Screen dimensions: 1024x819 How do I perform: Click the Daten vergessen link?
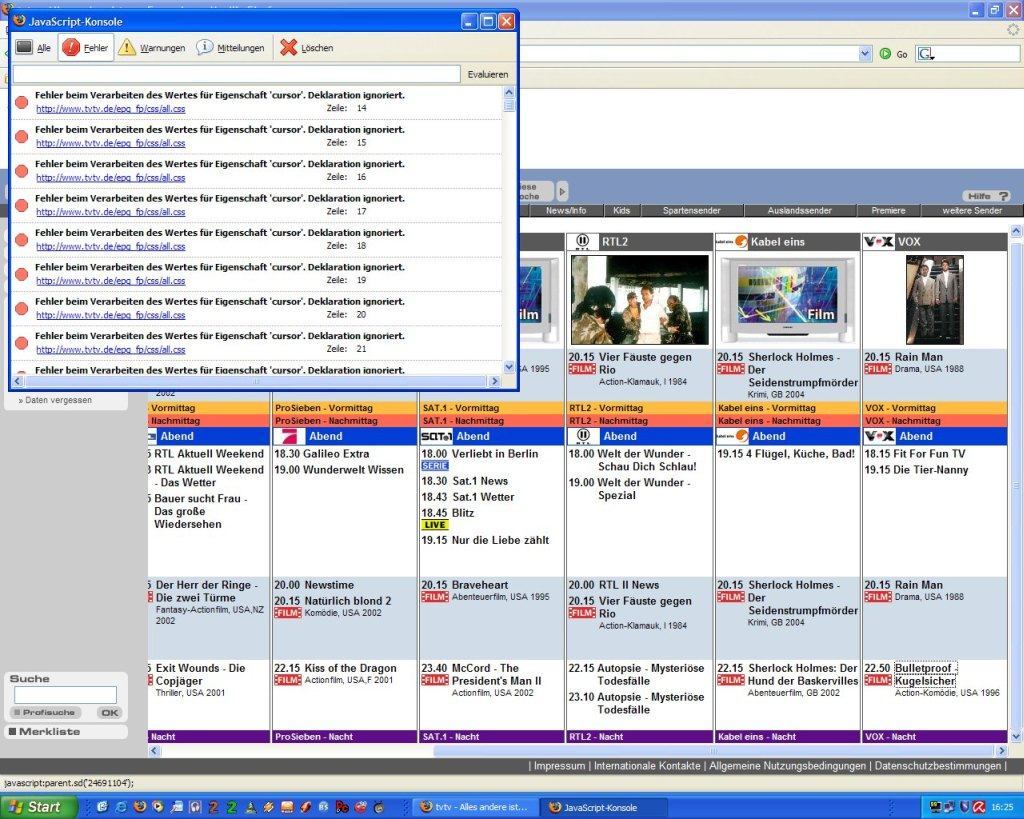coord(56,400)
